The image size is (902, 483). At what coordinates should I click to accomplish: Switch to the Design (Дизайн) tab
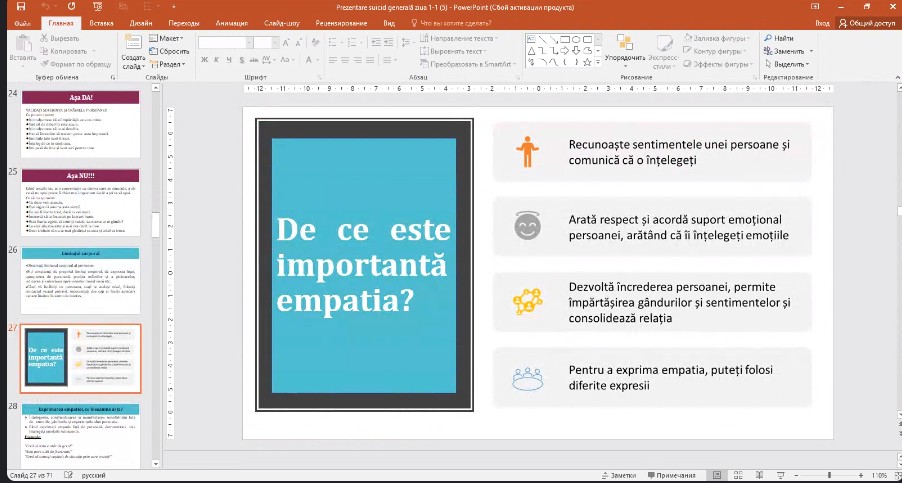[x=141, y=20]
